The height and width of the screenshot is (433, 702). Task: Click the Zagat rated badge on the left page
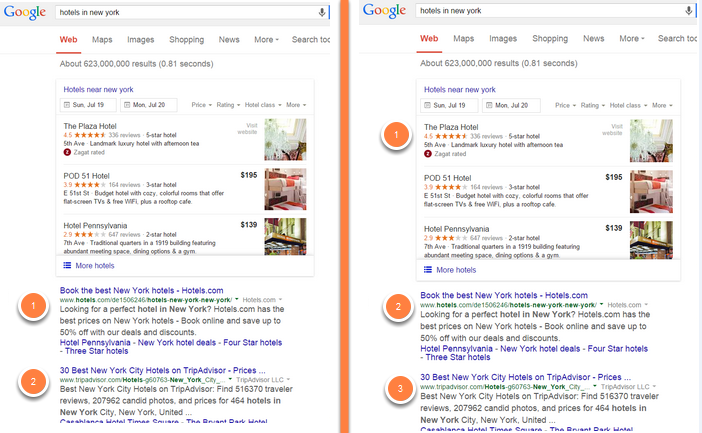[67, 152]
